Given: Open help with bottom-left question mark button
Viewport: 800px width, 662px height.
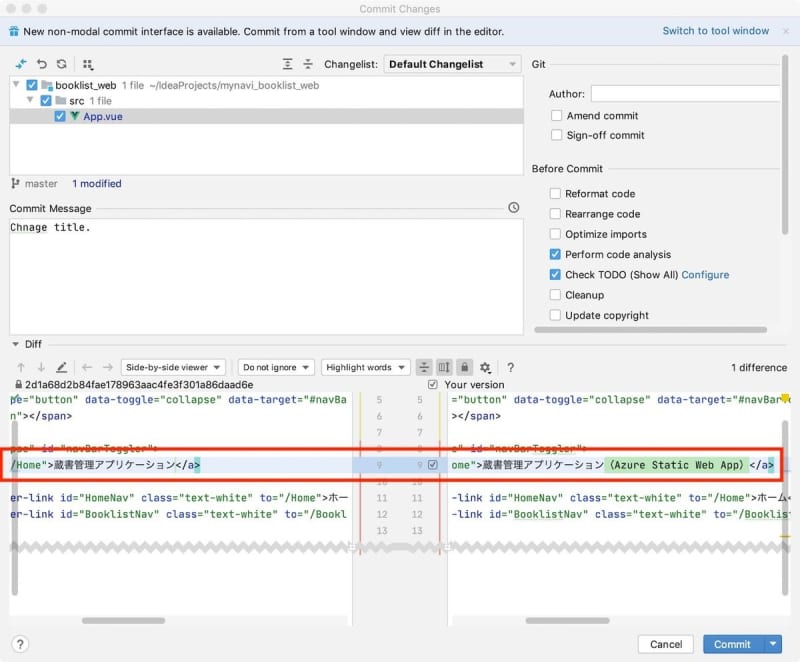Looking at the screenshot, I should (20, 644).
